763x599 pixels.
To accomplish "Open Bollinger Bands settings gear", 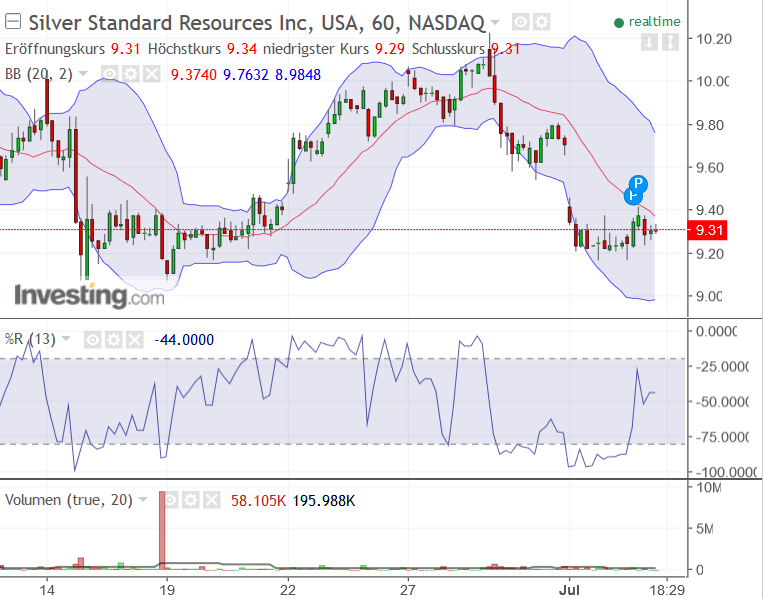I will click(130, 74).
